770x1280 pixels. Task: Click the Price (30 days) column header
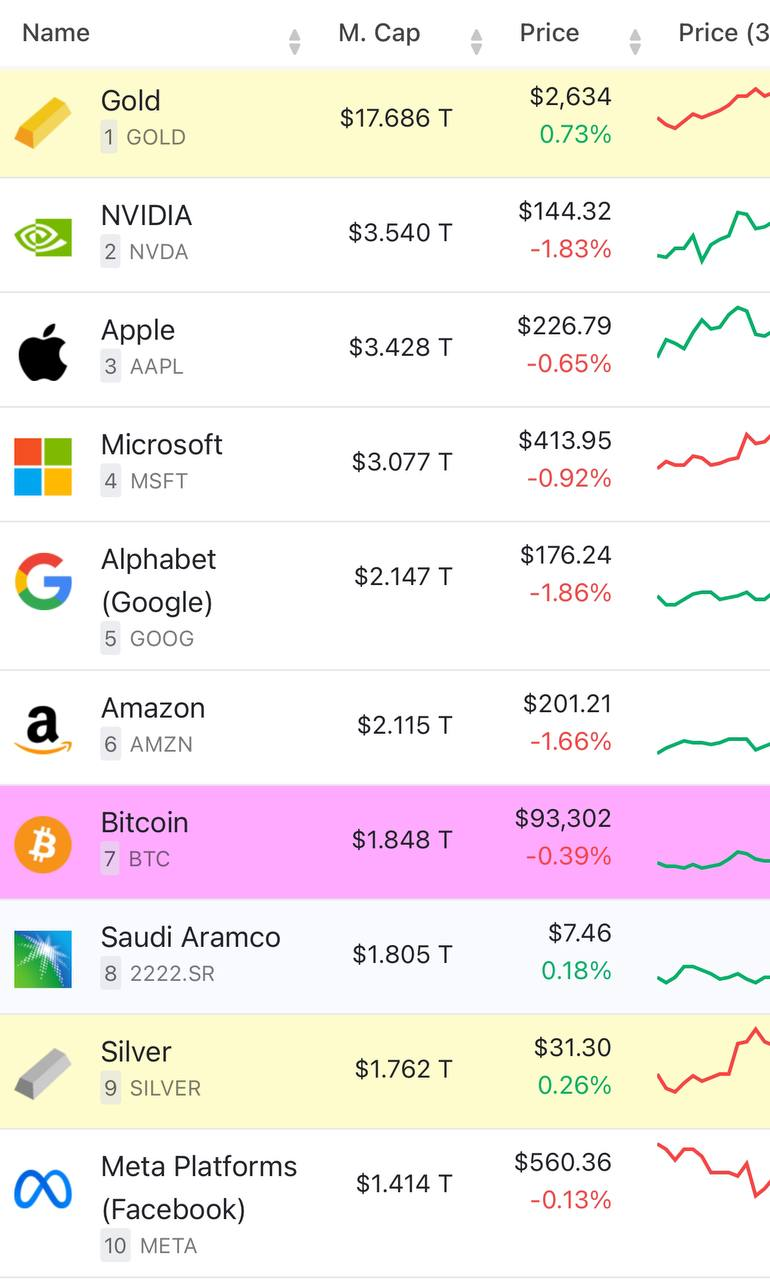pos(722,33)
